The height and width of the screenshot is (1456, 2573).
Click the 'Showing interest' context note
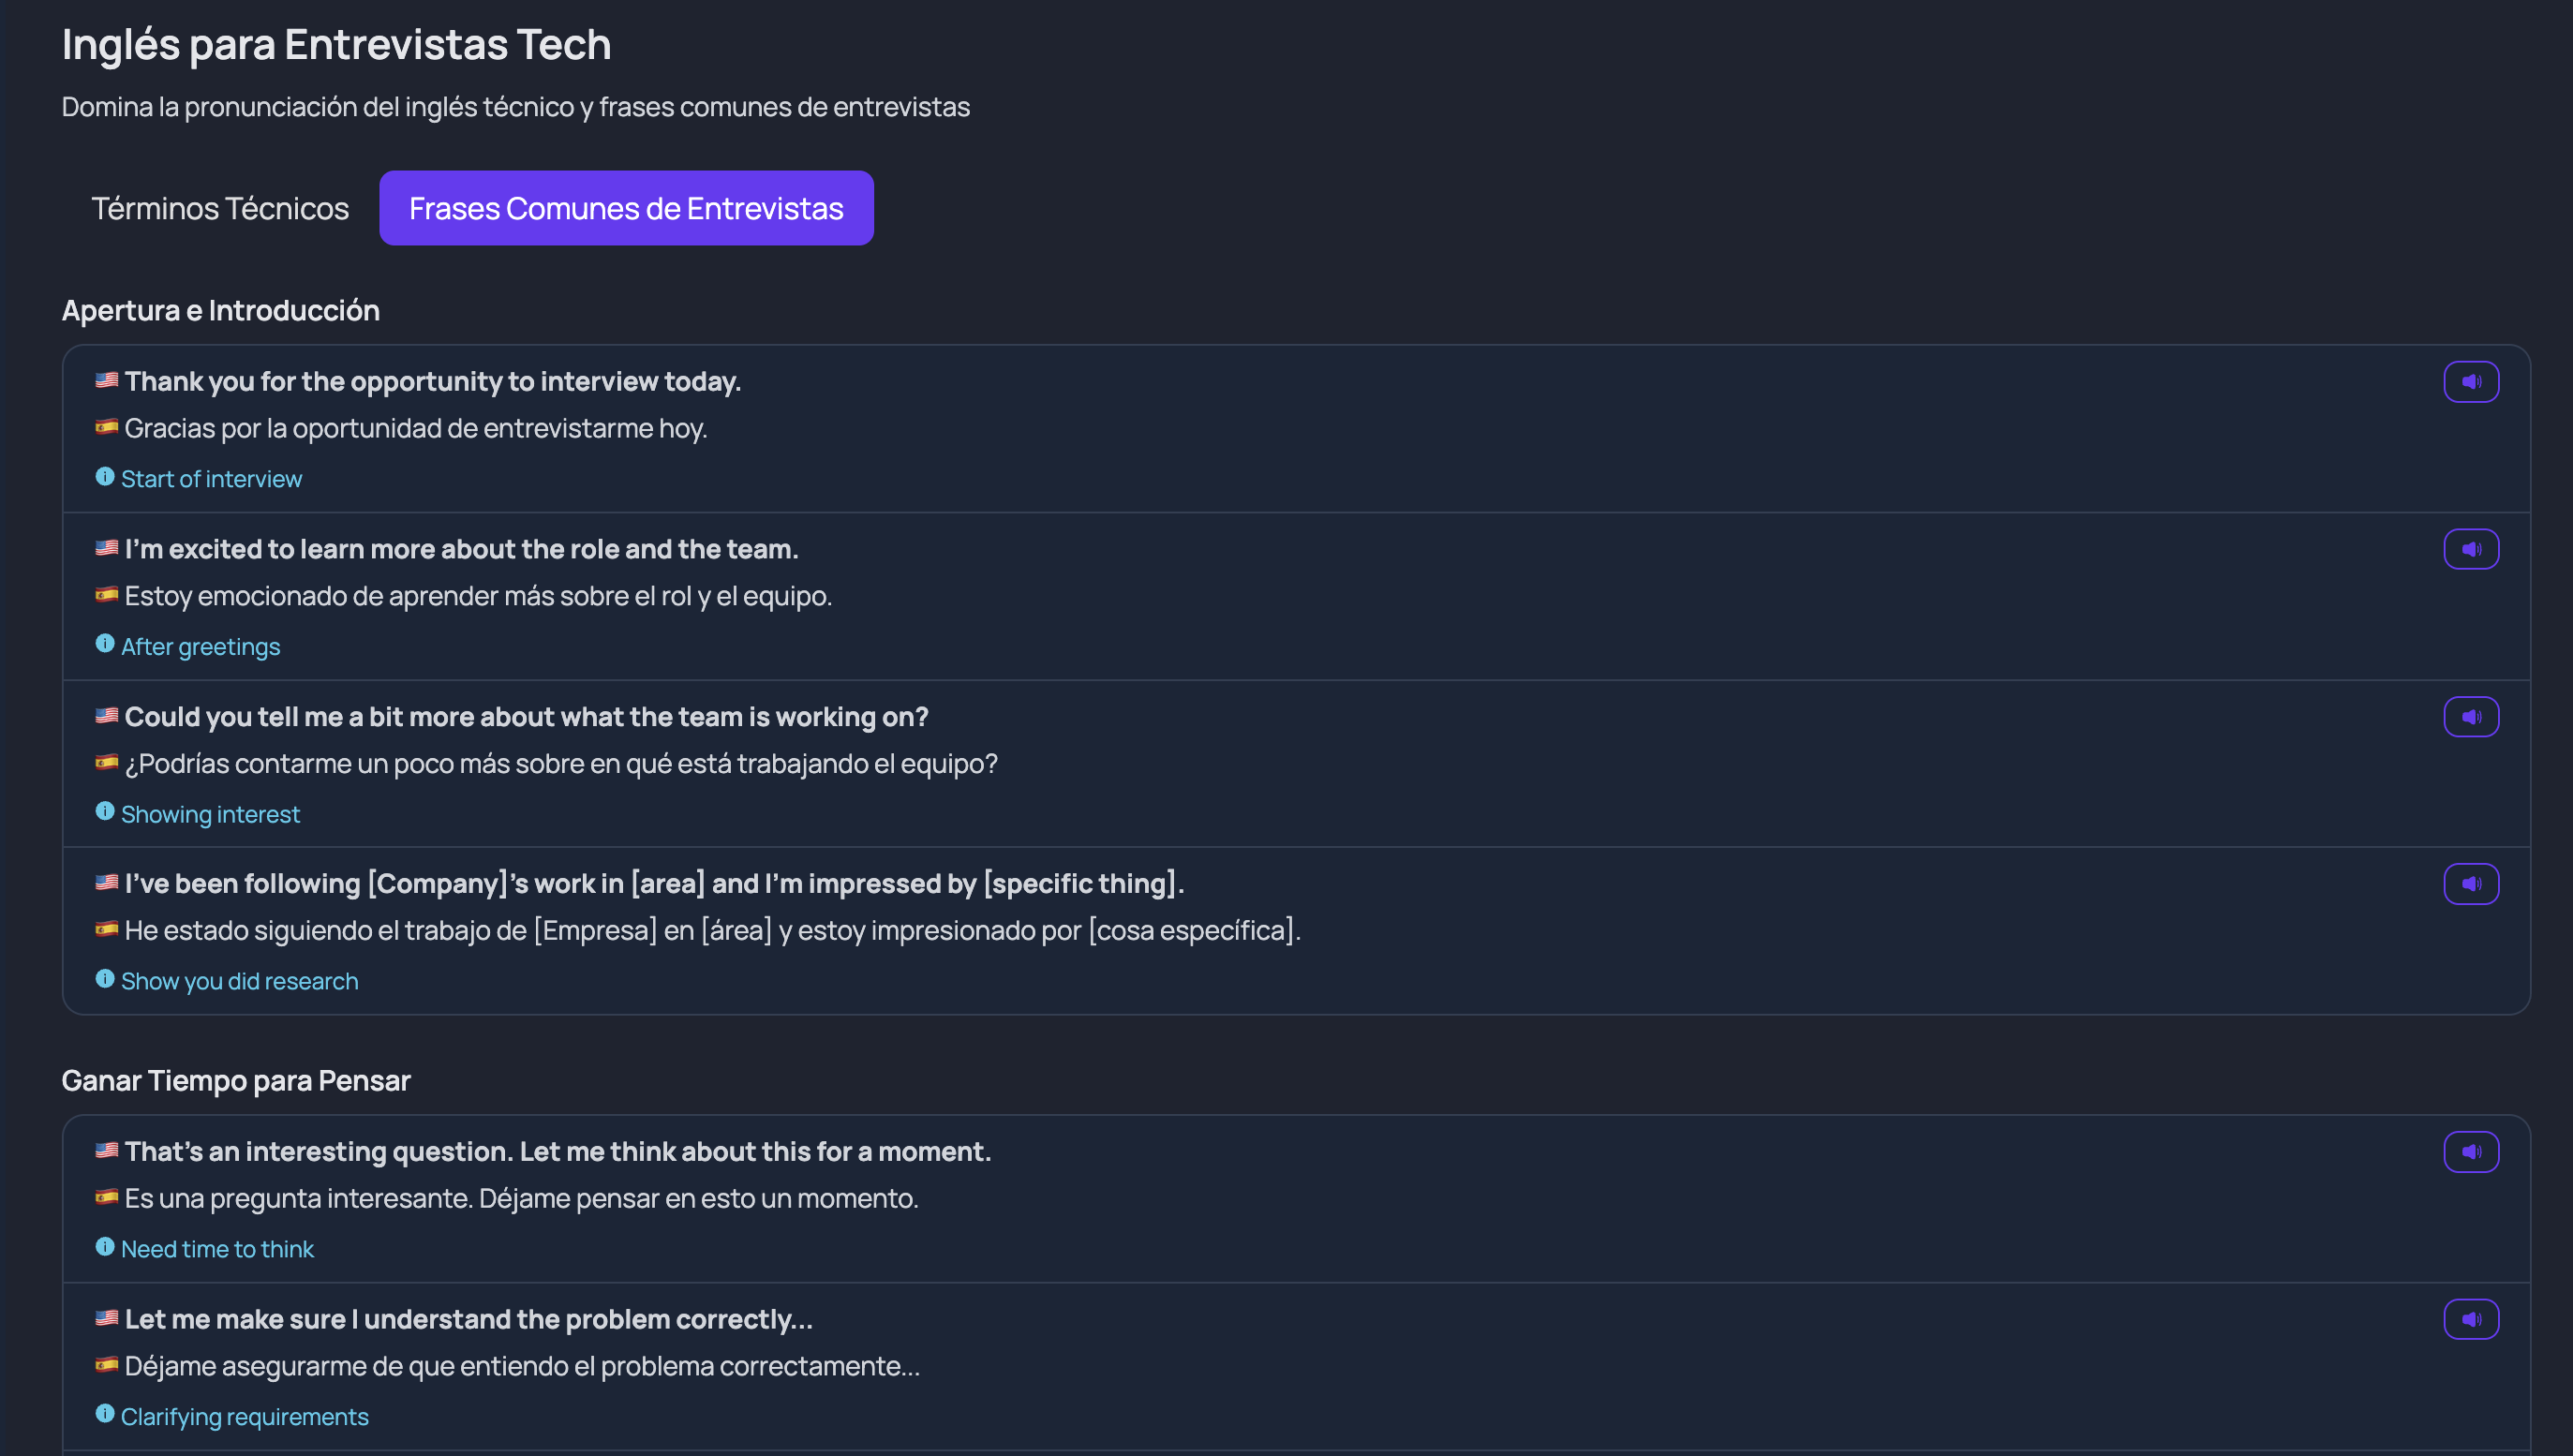(x=210, y=815)
